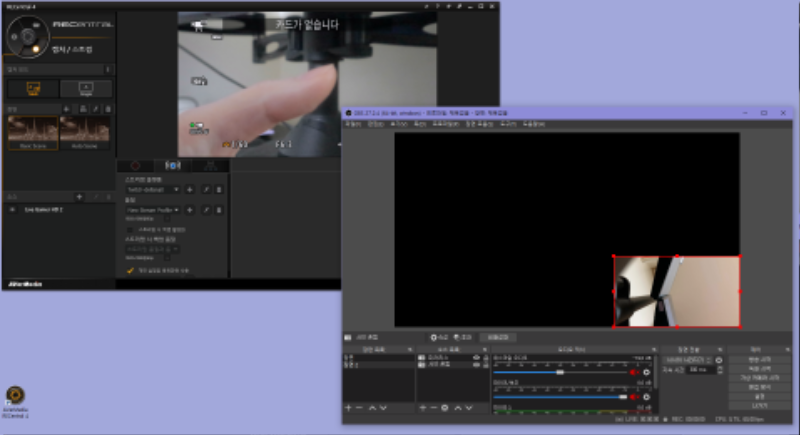
Task: Add a source in OBS sources panel
Action: click(422, 408)
